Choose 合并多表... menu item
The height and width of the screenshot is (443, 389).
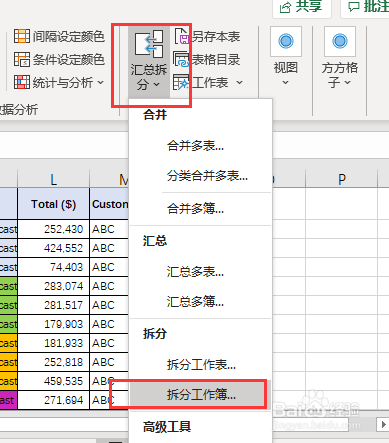(x=200, y=146)
